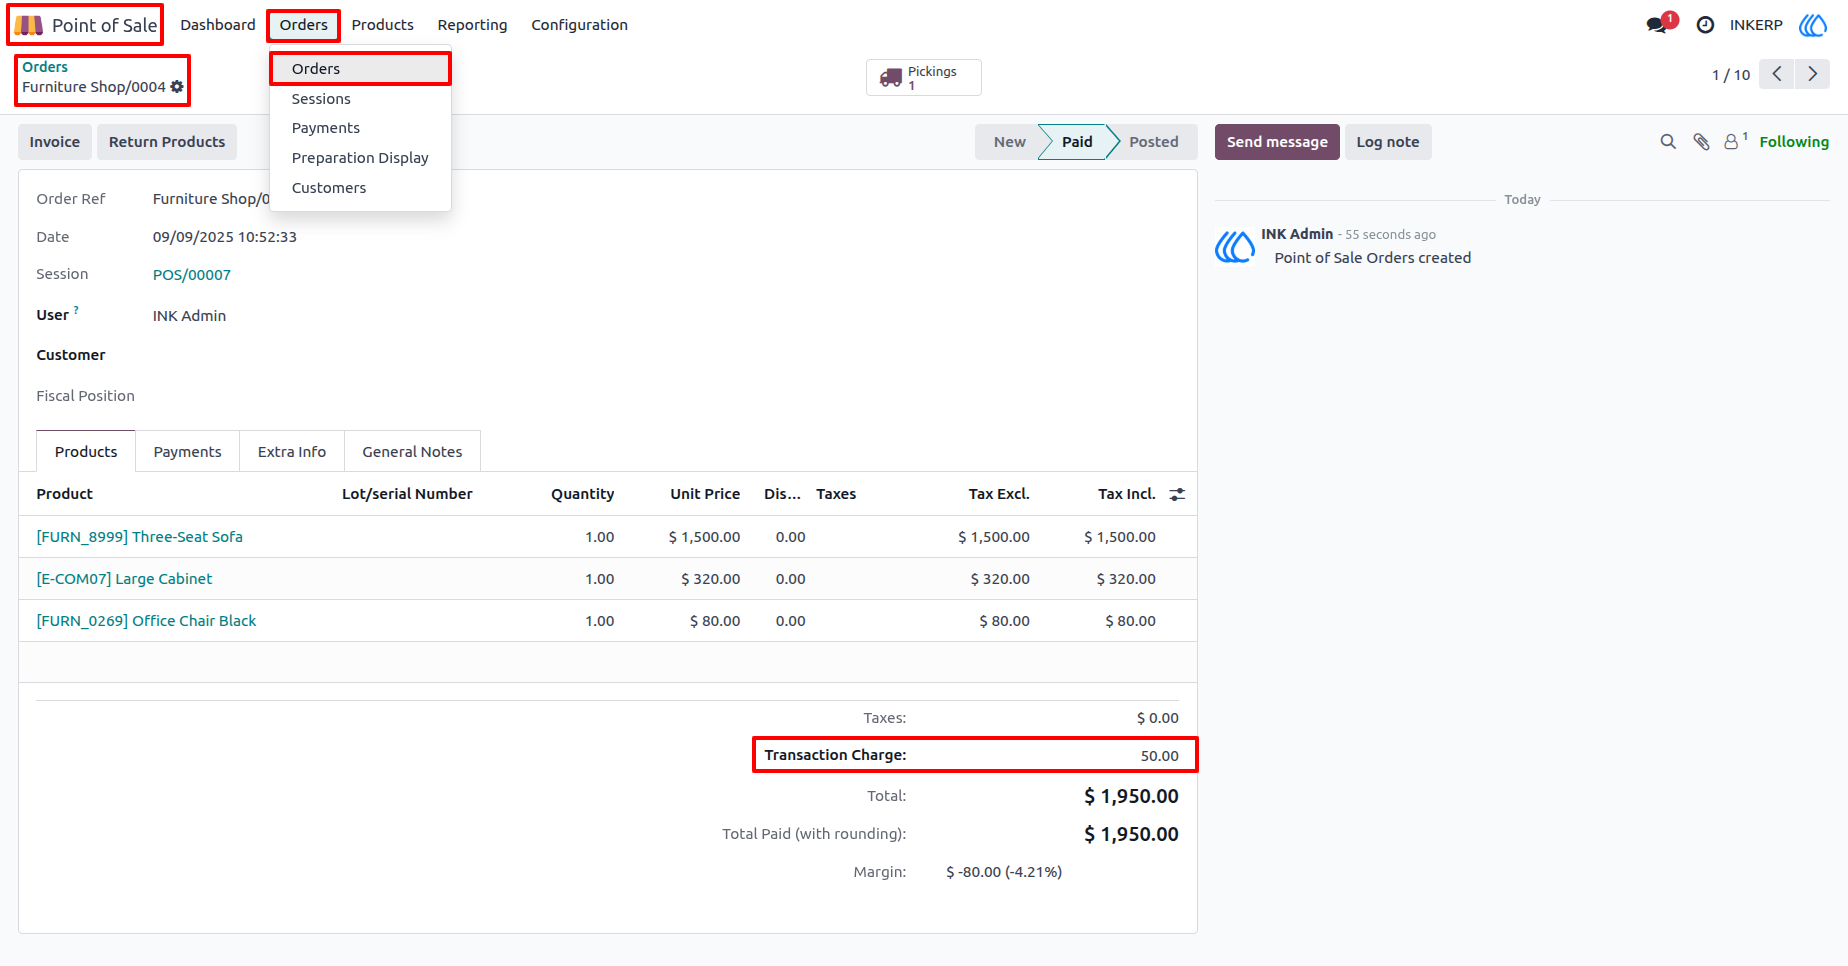Click the Orders breadcrumb link
1848x966 pixels.
(x=45, y=67)
